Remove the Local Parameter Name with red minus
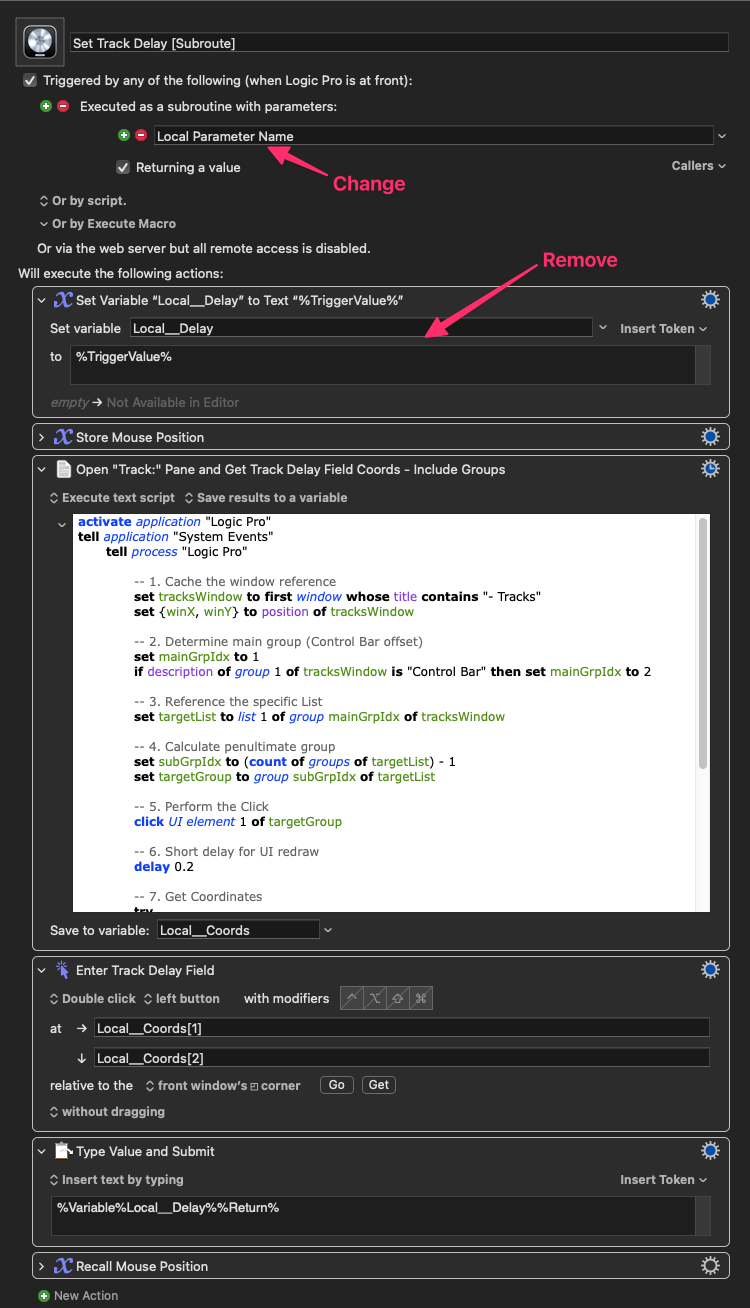 141,136
